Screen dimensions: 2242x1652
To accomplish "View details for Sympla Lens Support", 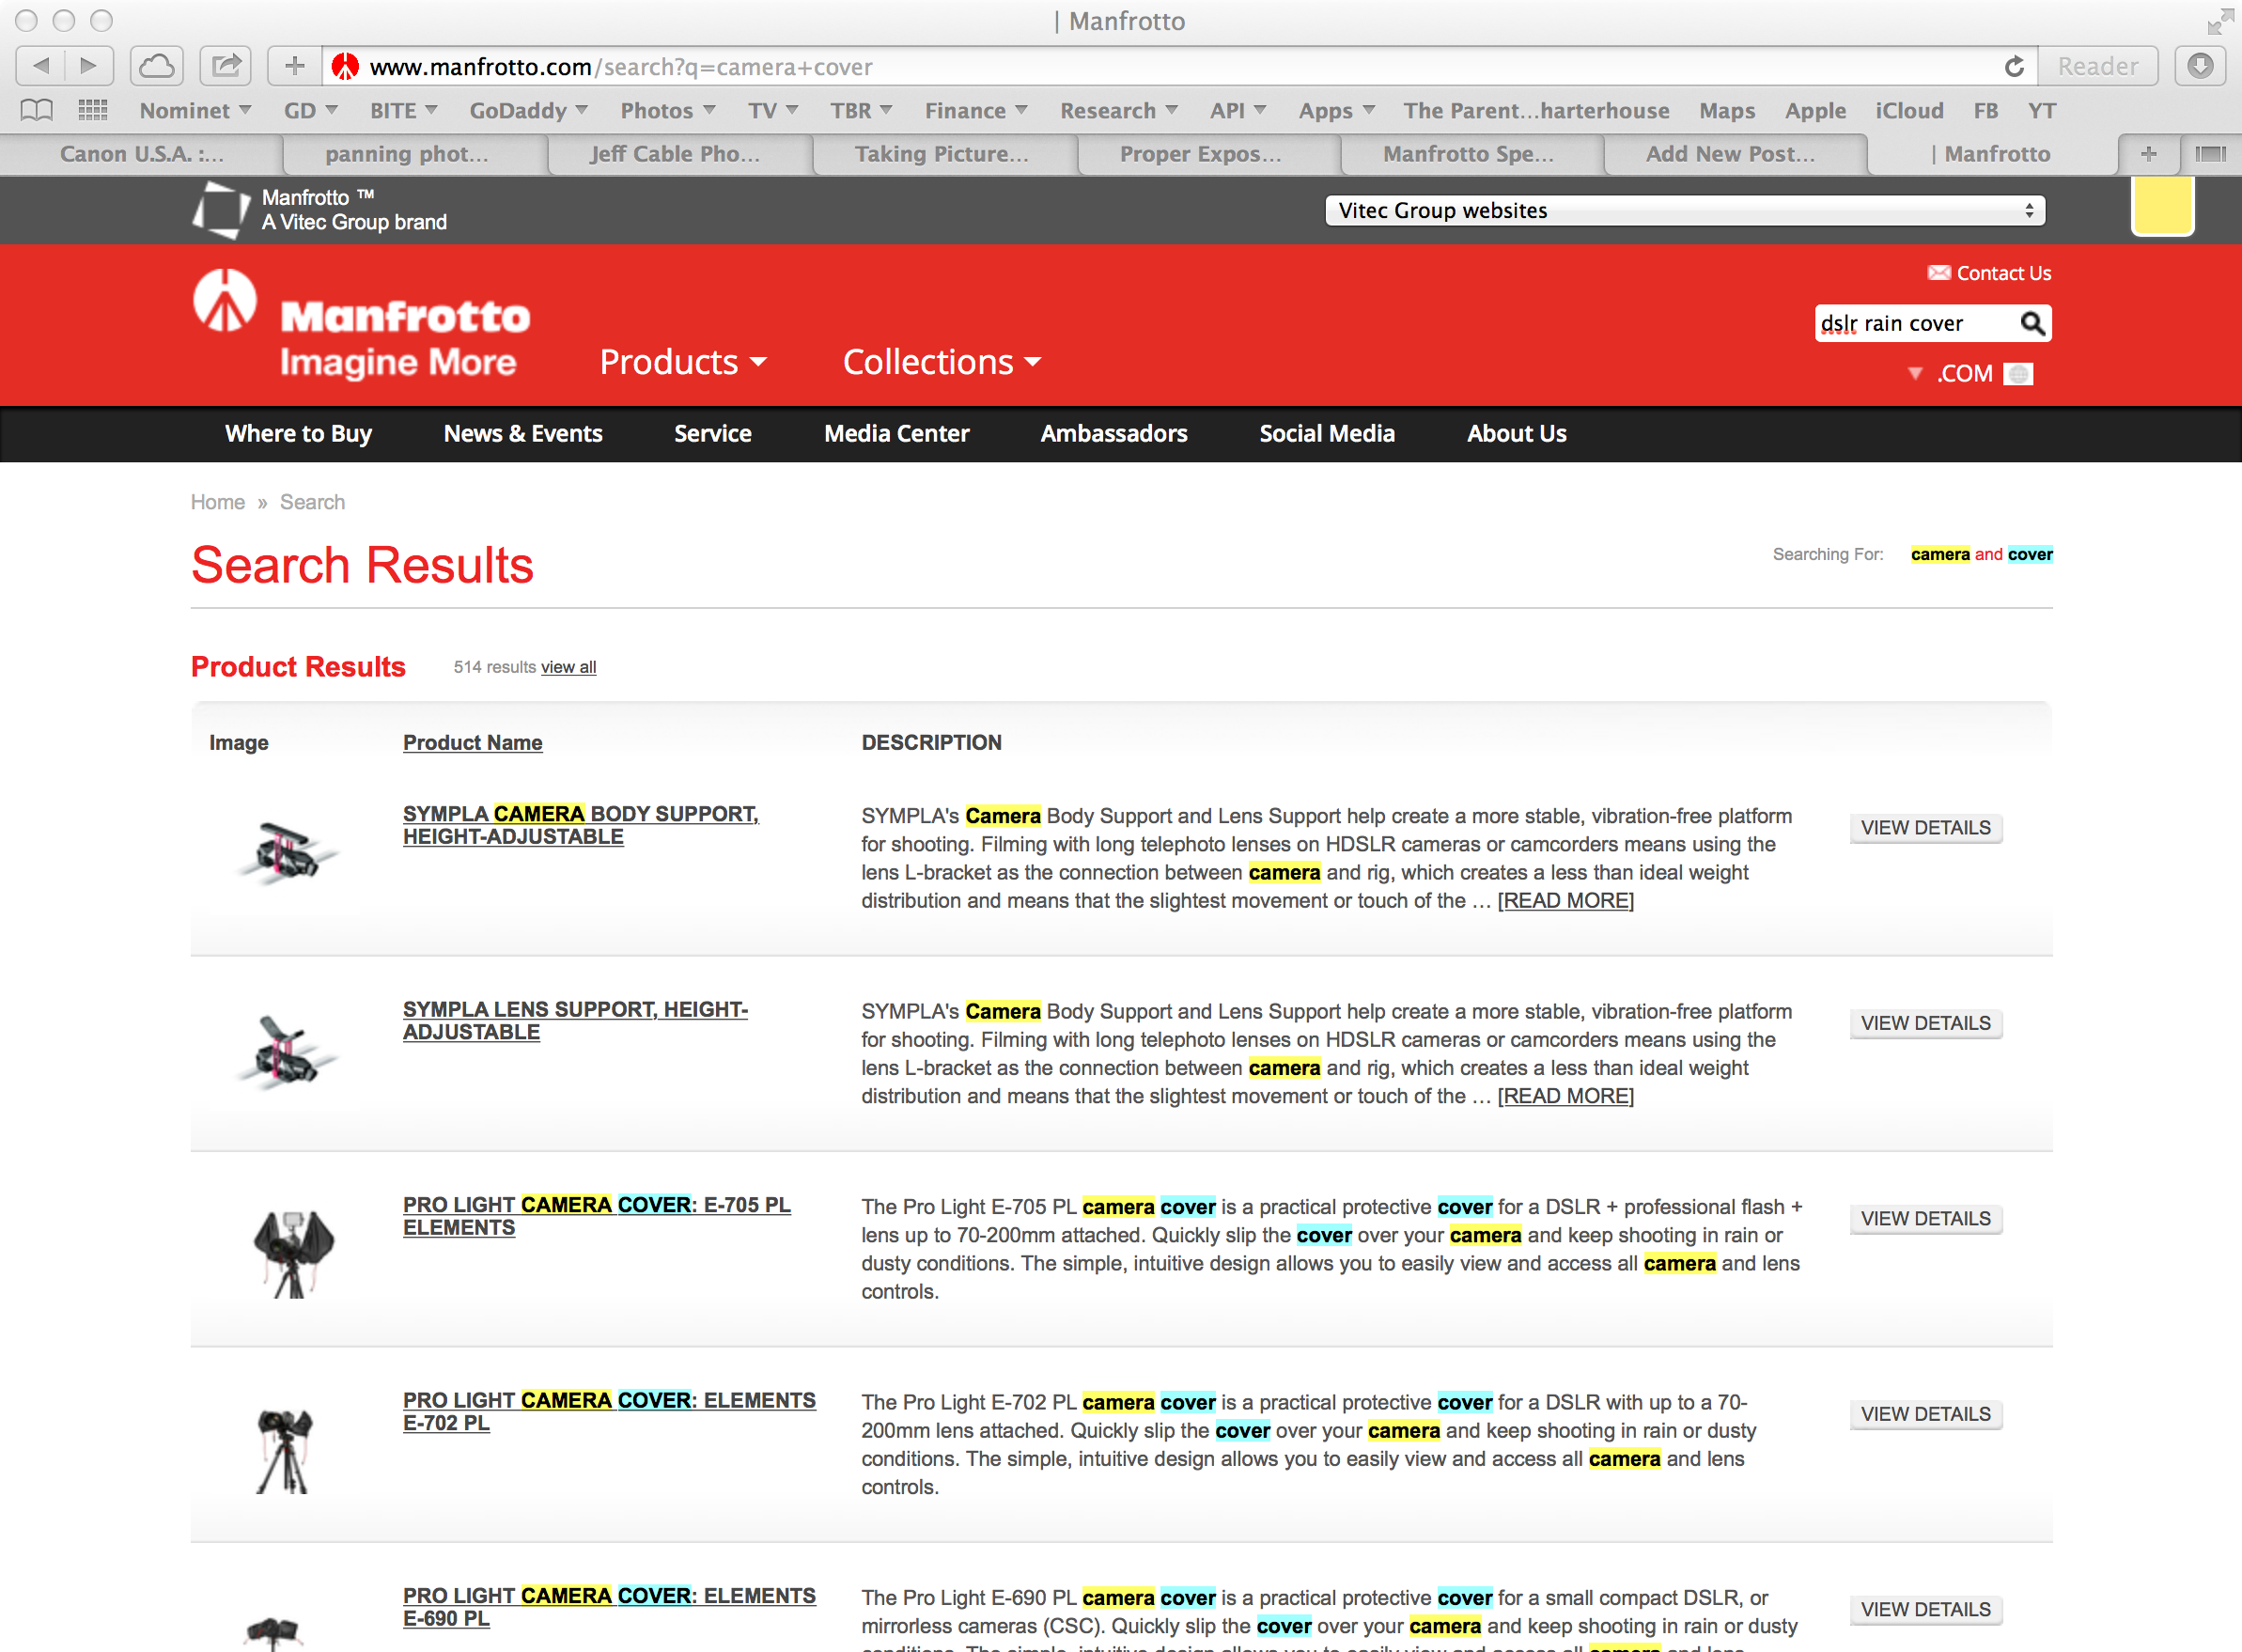I will [x=1925, y=1023].
